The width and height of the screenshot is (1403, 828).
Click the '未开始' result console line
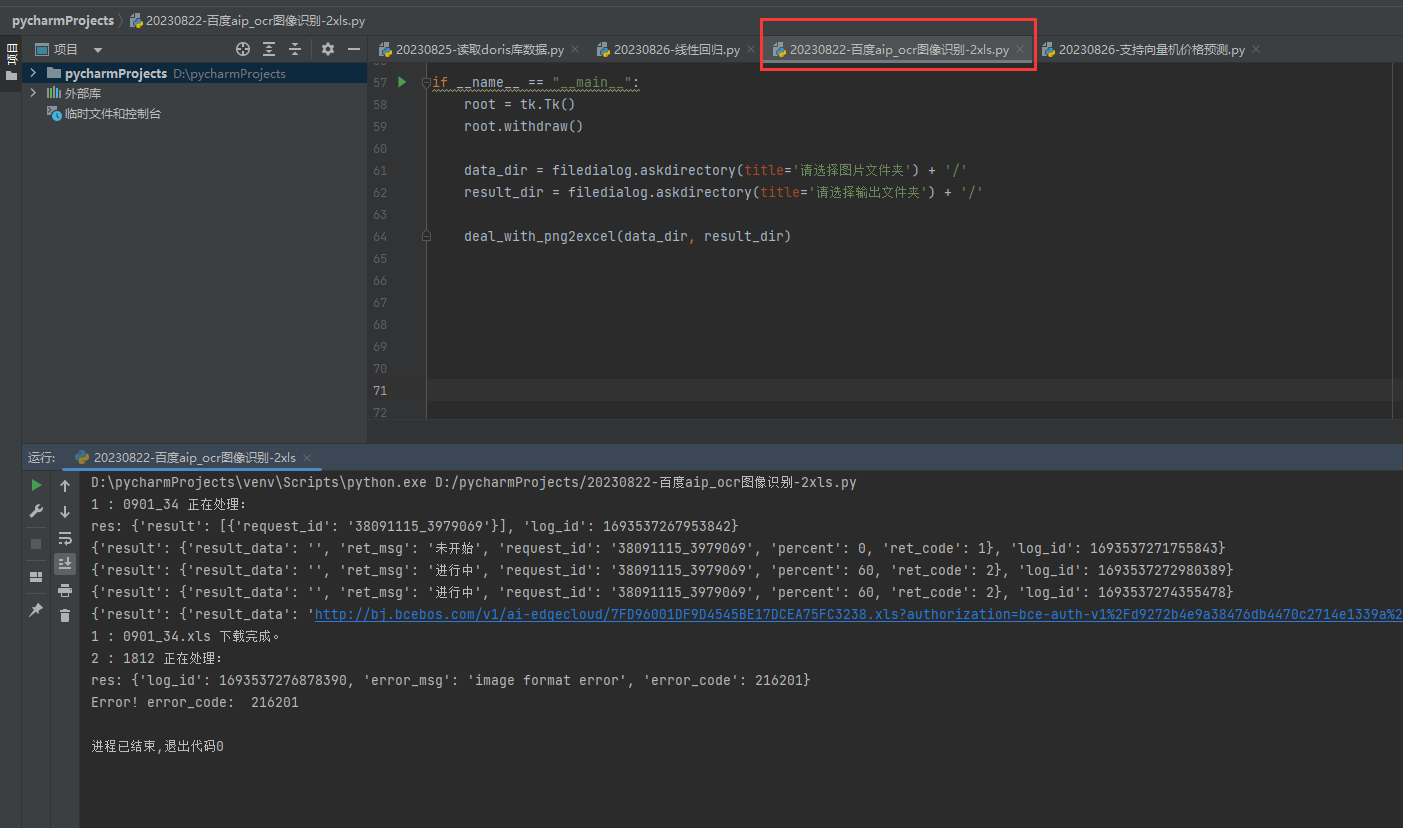coord(658,548)
